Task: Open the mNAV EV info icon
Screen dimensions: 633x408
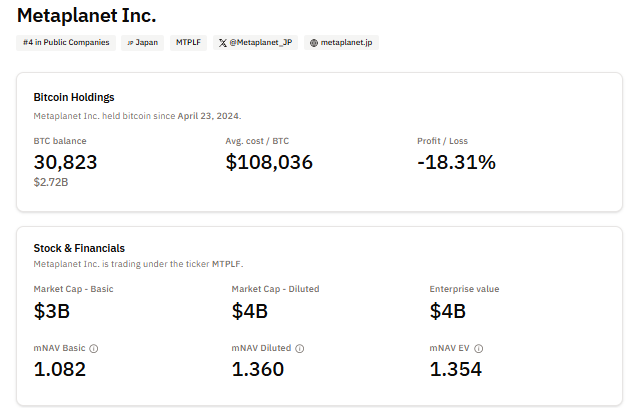Action: 479,348
